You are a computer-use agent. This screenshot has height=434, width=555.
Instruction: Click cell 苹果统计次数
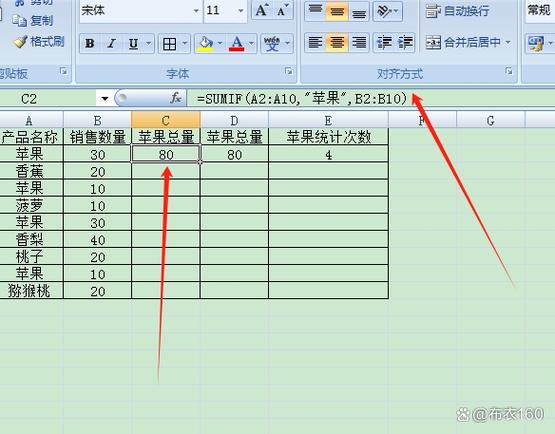(x=328, y=137)
